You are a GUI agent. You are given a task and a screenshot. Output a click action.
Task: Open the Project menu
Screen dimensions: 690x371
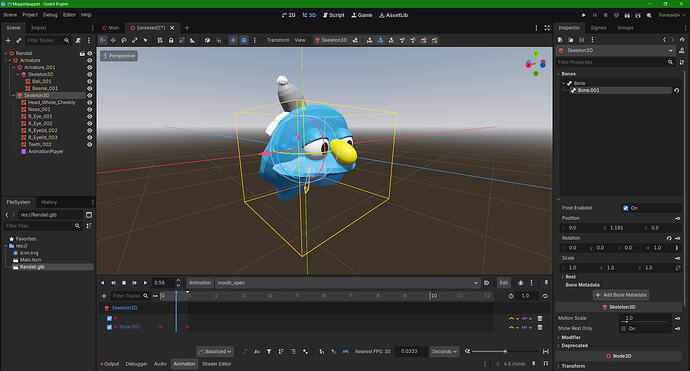click(x=30, y=15)
